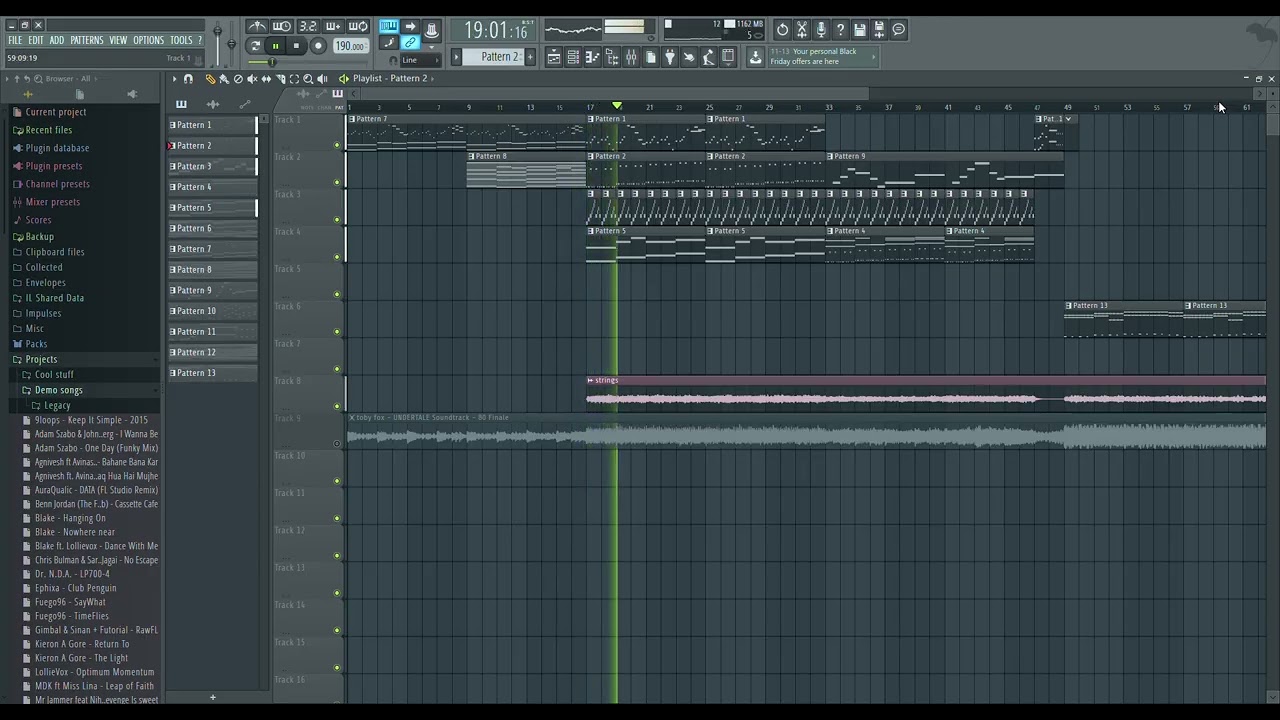This screenshot has height=720, width=1280.
Task: Click the metronome icon
Action: tap(257, 27)
